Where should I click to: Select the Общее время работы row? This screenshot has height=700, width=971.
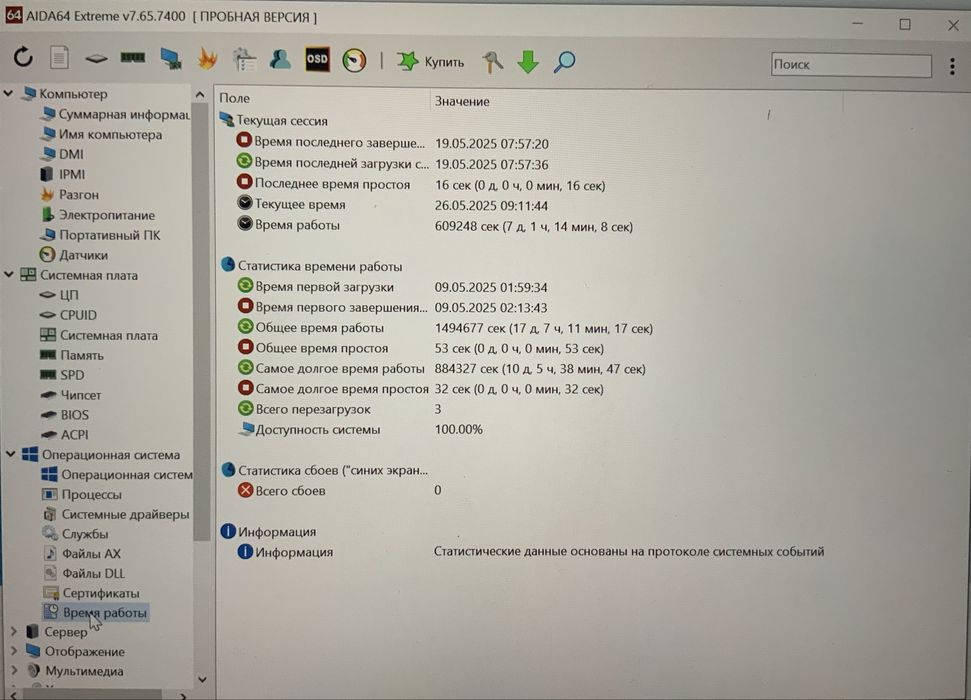coord(445,328)
